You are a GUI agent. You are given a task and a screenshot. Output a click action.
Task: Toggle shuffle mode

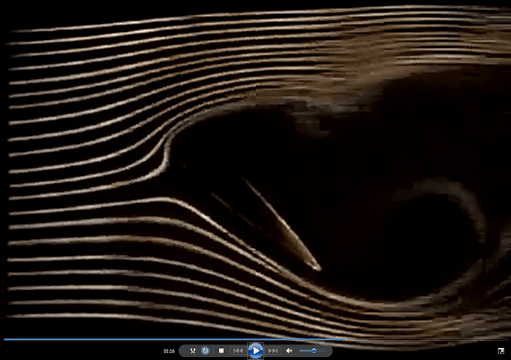(193, 351)
